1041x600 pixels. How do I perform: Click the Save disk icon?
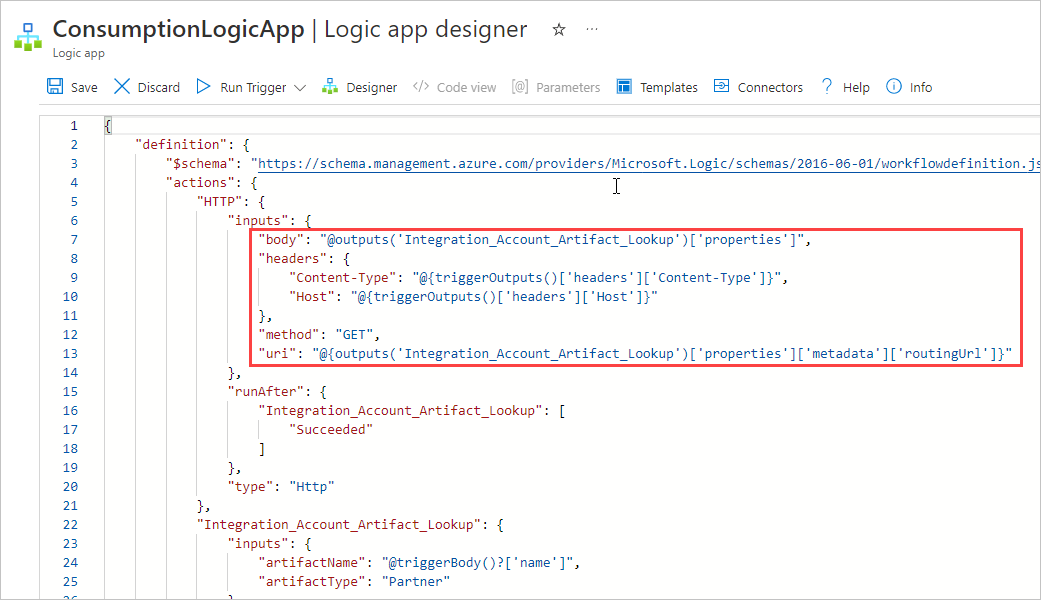pos(55,86)
